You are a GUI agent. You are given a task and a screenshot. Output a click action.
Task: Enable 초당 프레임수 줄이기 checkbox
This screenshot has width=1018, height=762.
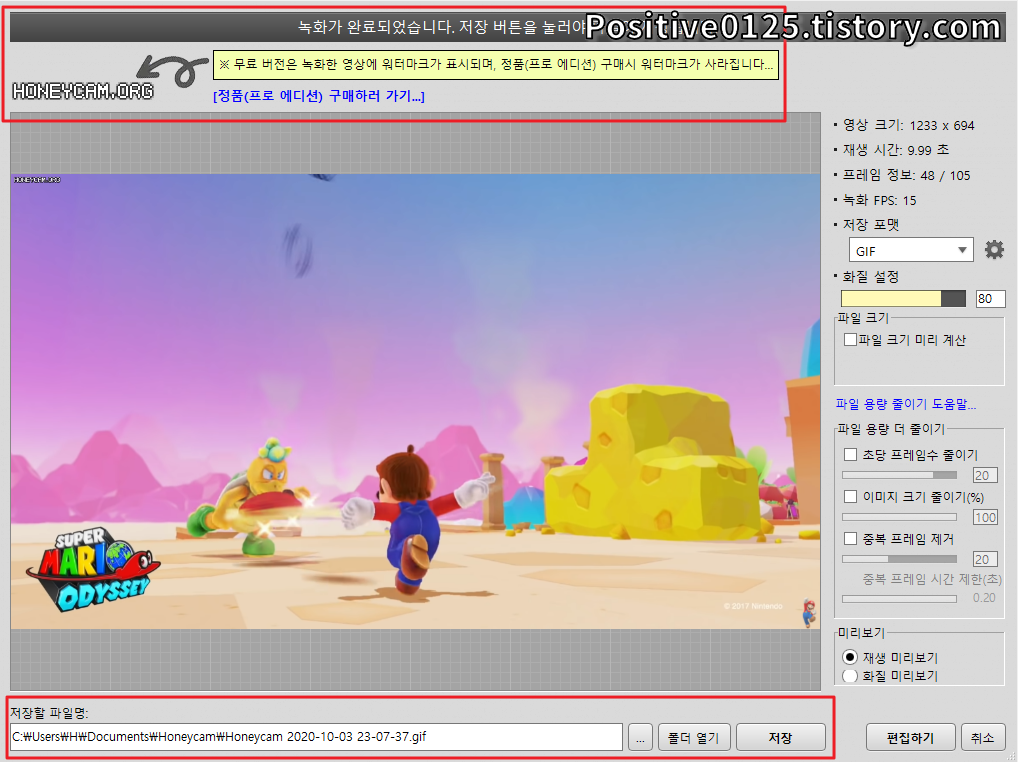850,454
